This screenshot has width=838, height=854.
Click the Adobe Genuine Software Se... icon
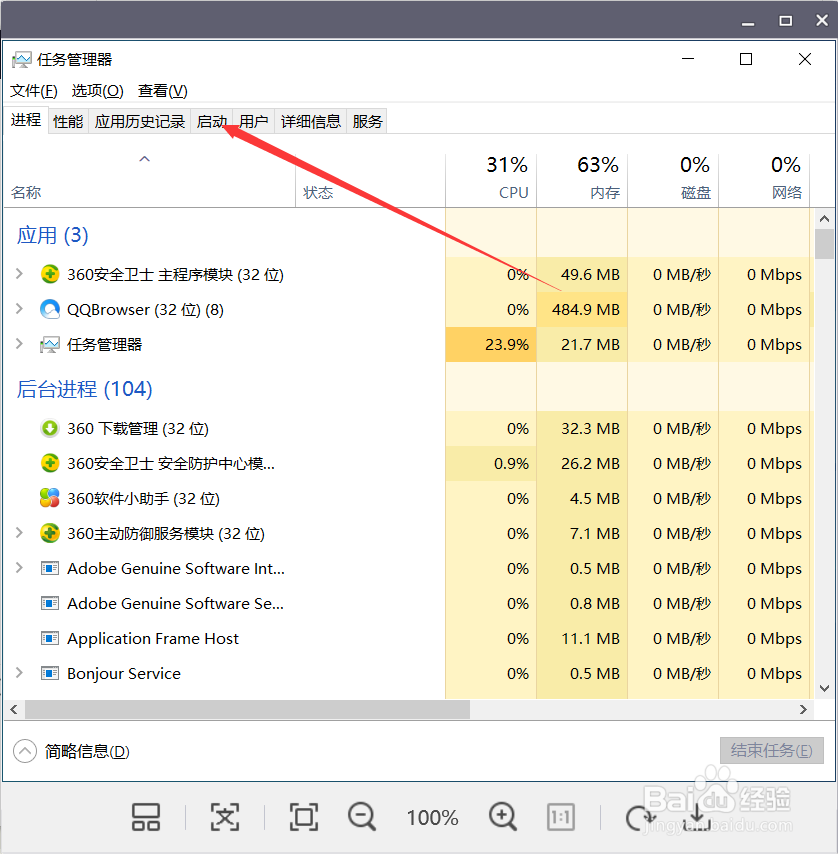(50, 603)
